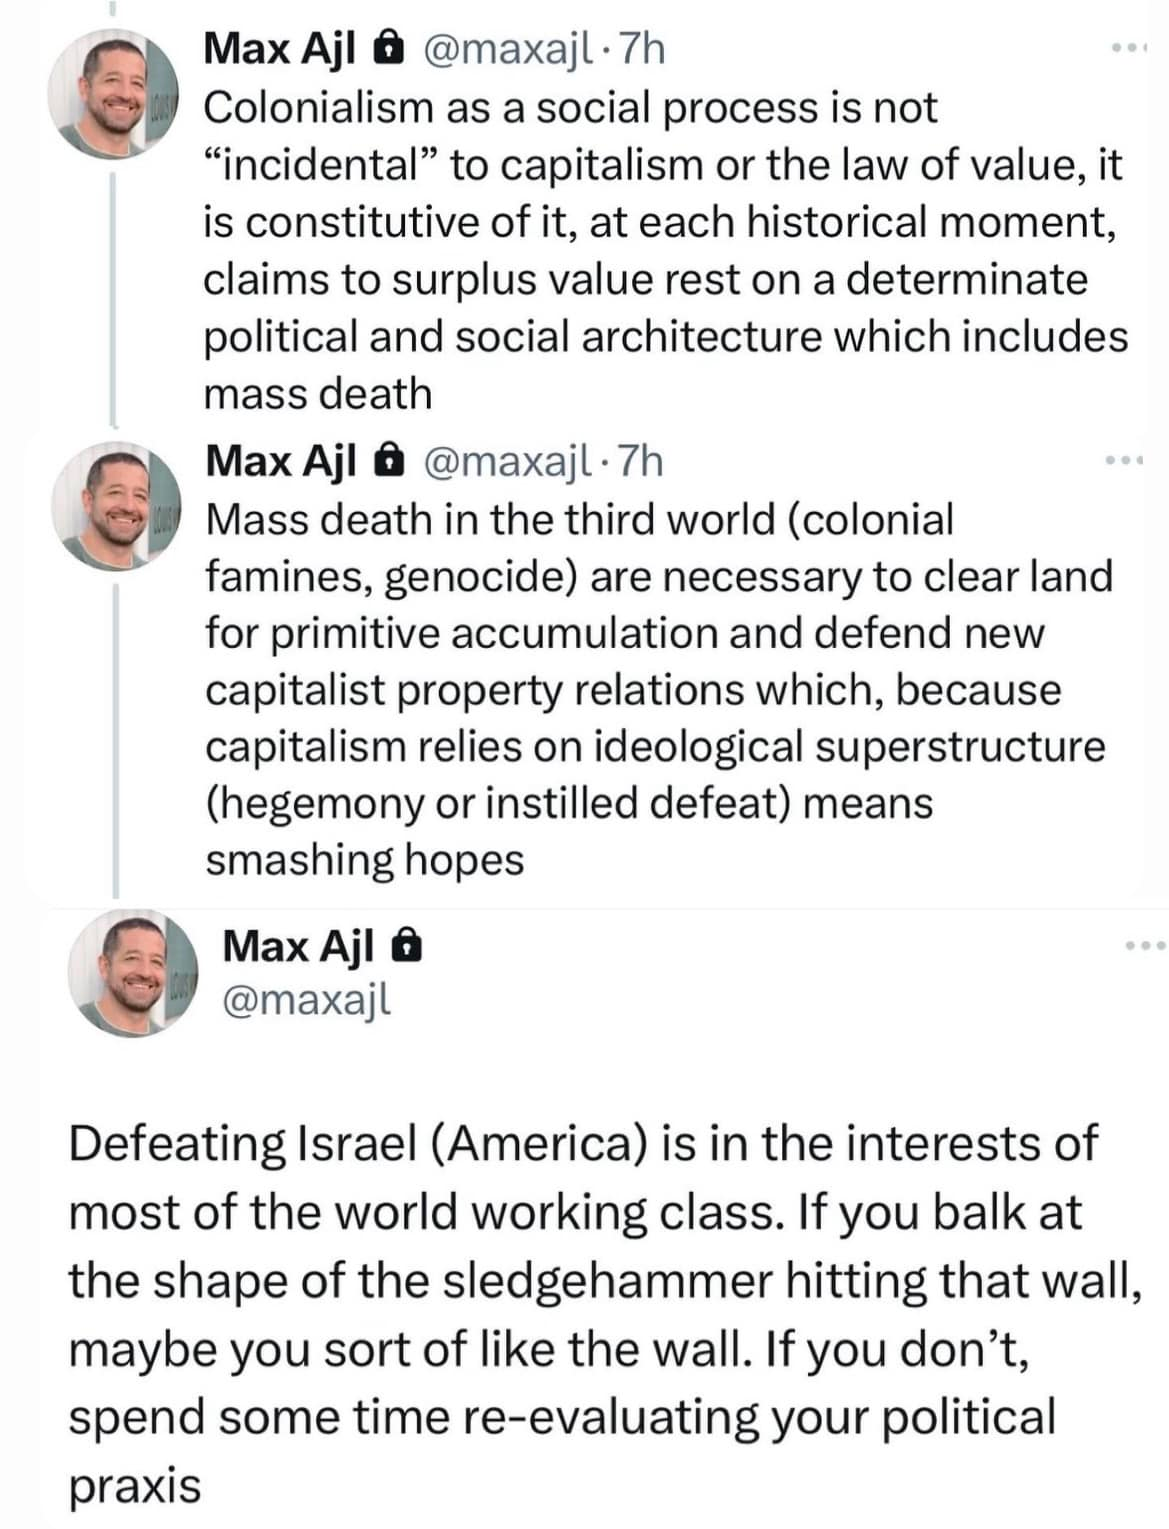This screenshot has width=1169, height=1529.
Task: Click @maxajl handle in the second tweet header
Action: point(507,461)
